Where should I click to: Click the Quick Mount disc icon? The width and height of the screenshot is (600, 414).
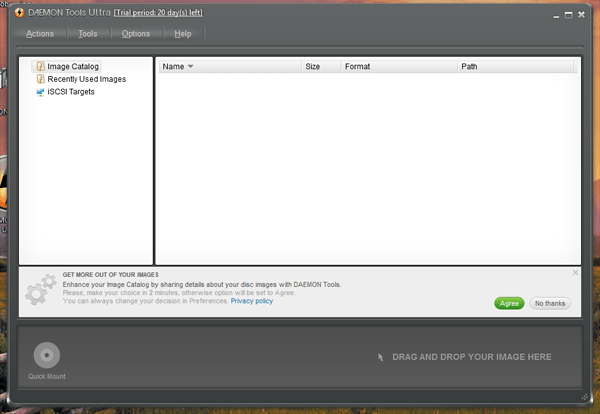[47, 355]
